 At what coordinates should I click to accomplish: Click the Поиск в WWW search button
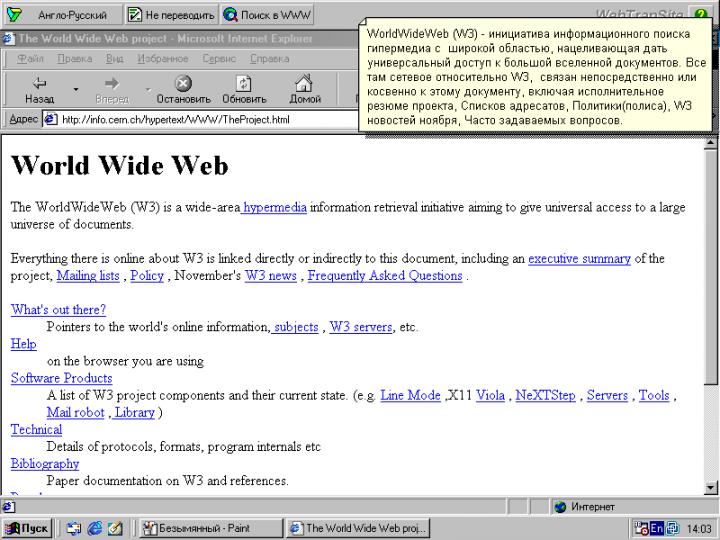[267, 15]
